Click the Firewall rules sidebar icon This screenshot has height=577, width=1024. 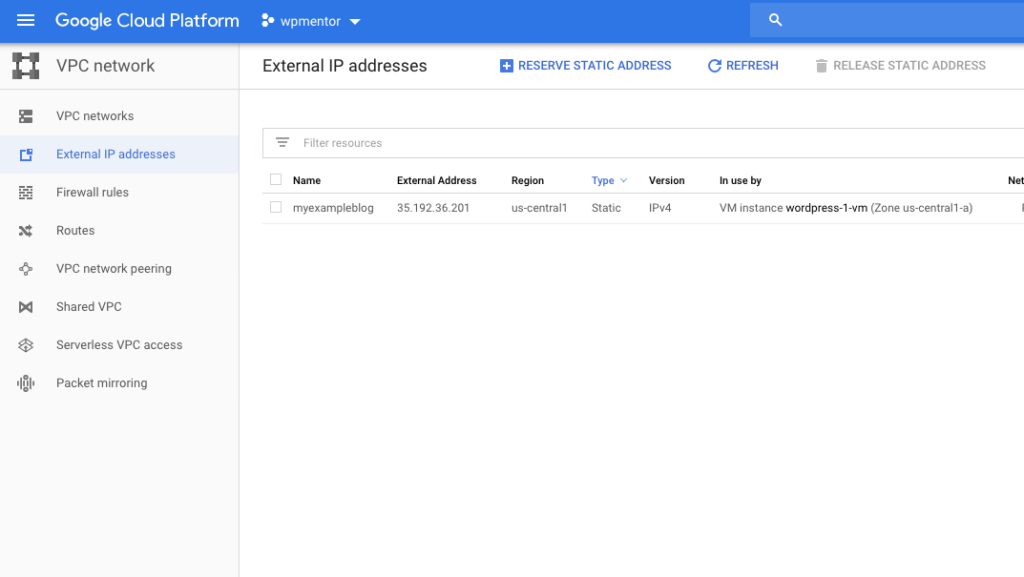25,192
